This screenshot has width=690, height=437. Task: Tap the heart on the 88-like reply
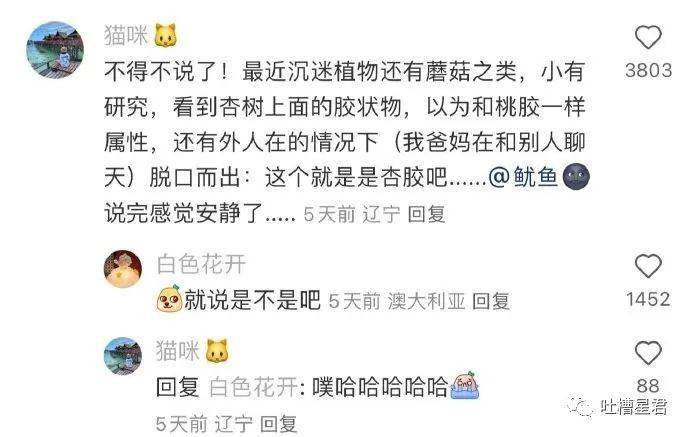648,353
